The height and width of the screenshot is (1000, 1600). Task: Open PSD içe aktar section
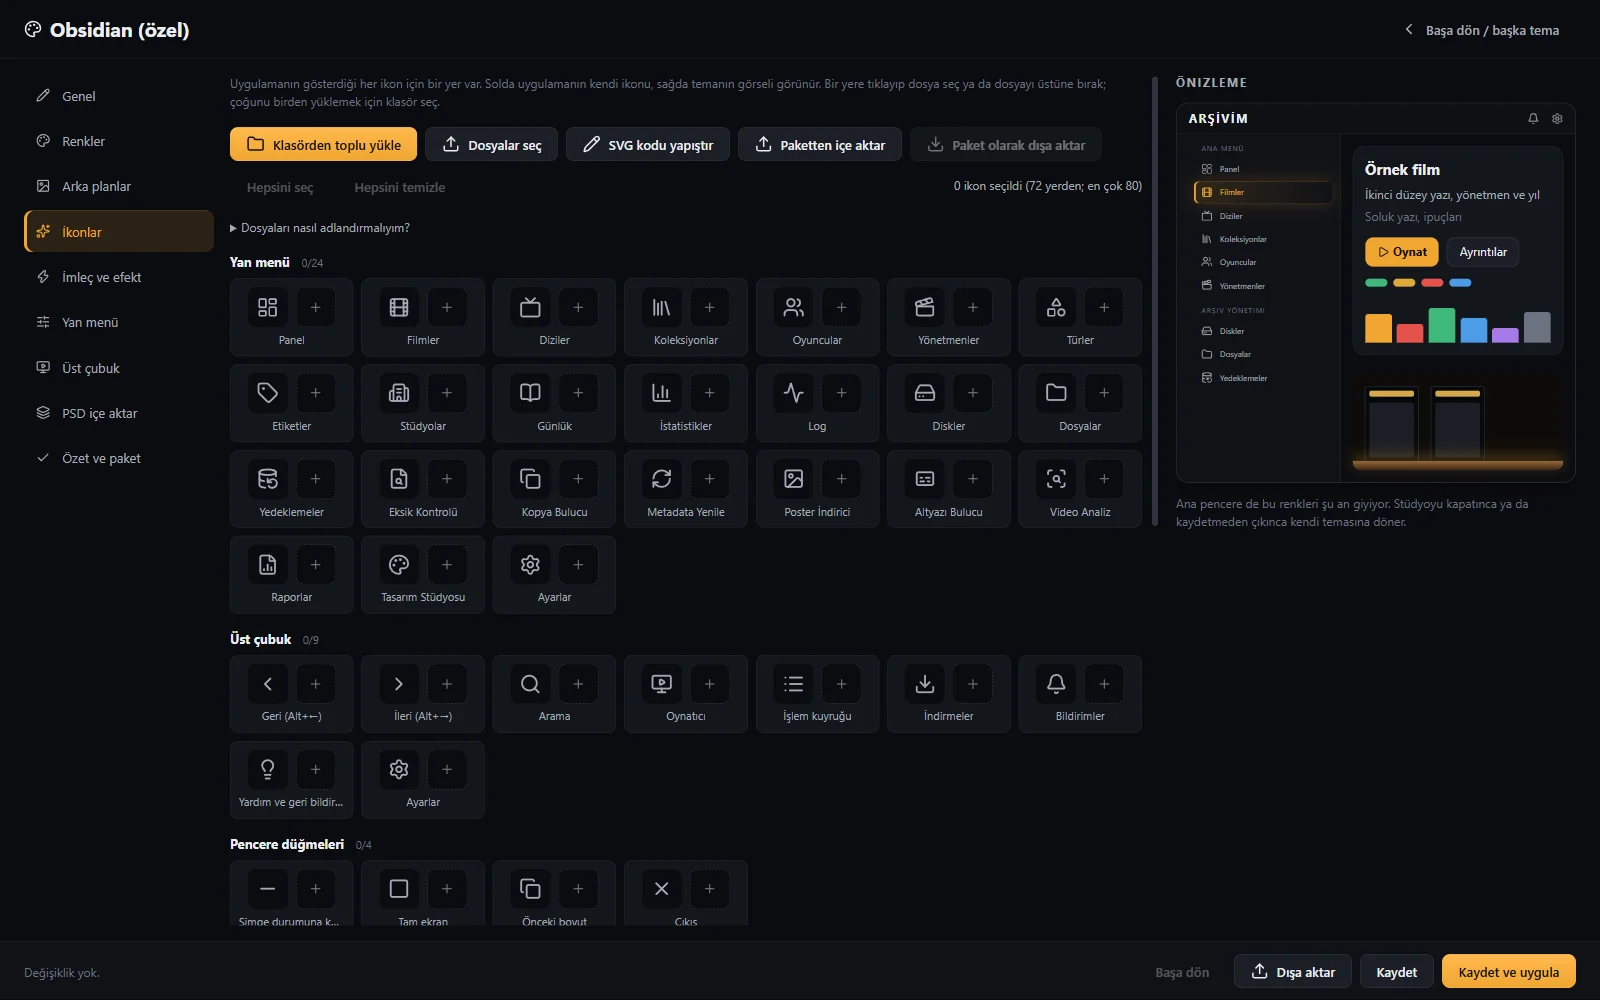pos(119,413)
